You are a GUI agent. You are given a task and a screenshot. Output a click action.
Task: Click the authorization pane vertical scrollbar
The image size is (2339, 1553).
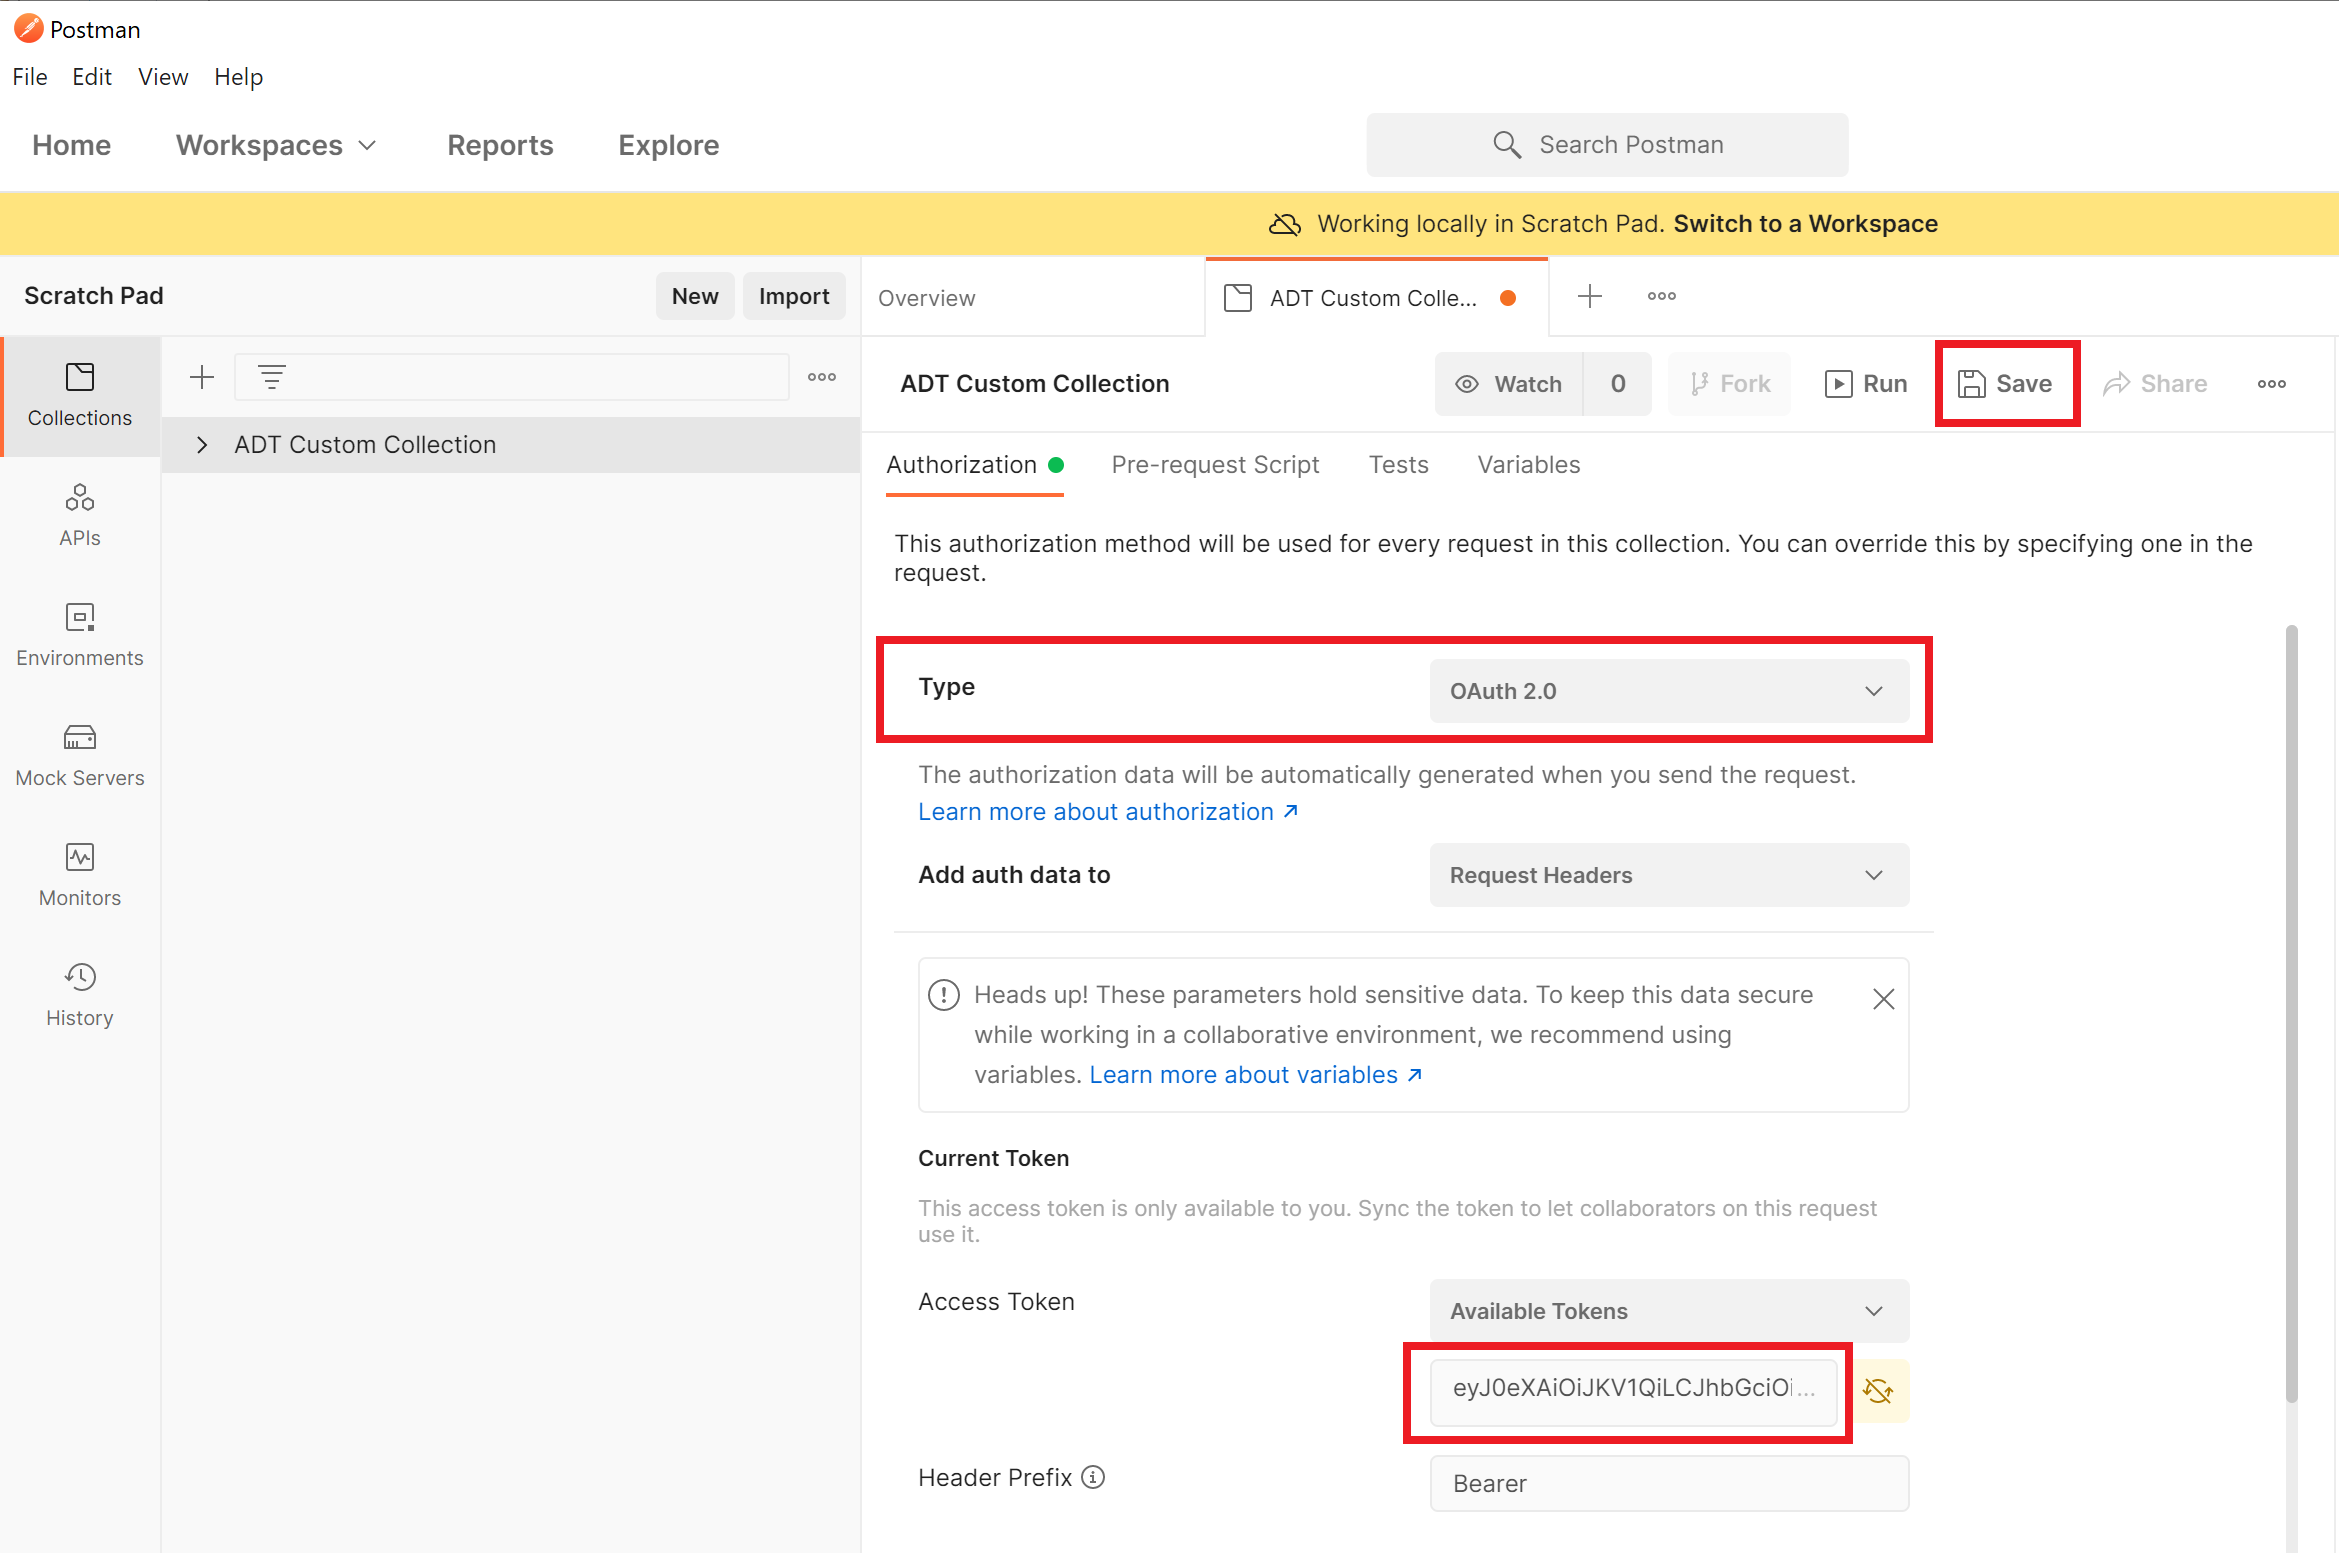[2291, 1012]
